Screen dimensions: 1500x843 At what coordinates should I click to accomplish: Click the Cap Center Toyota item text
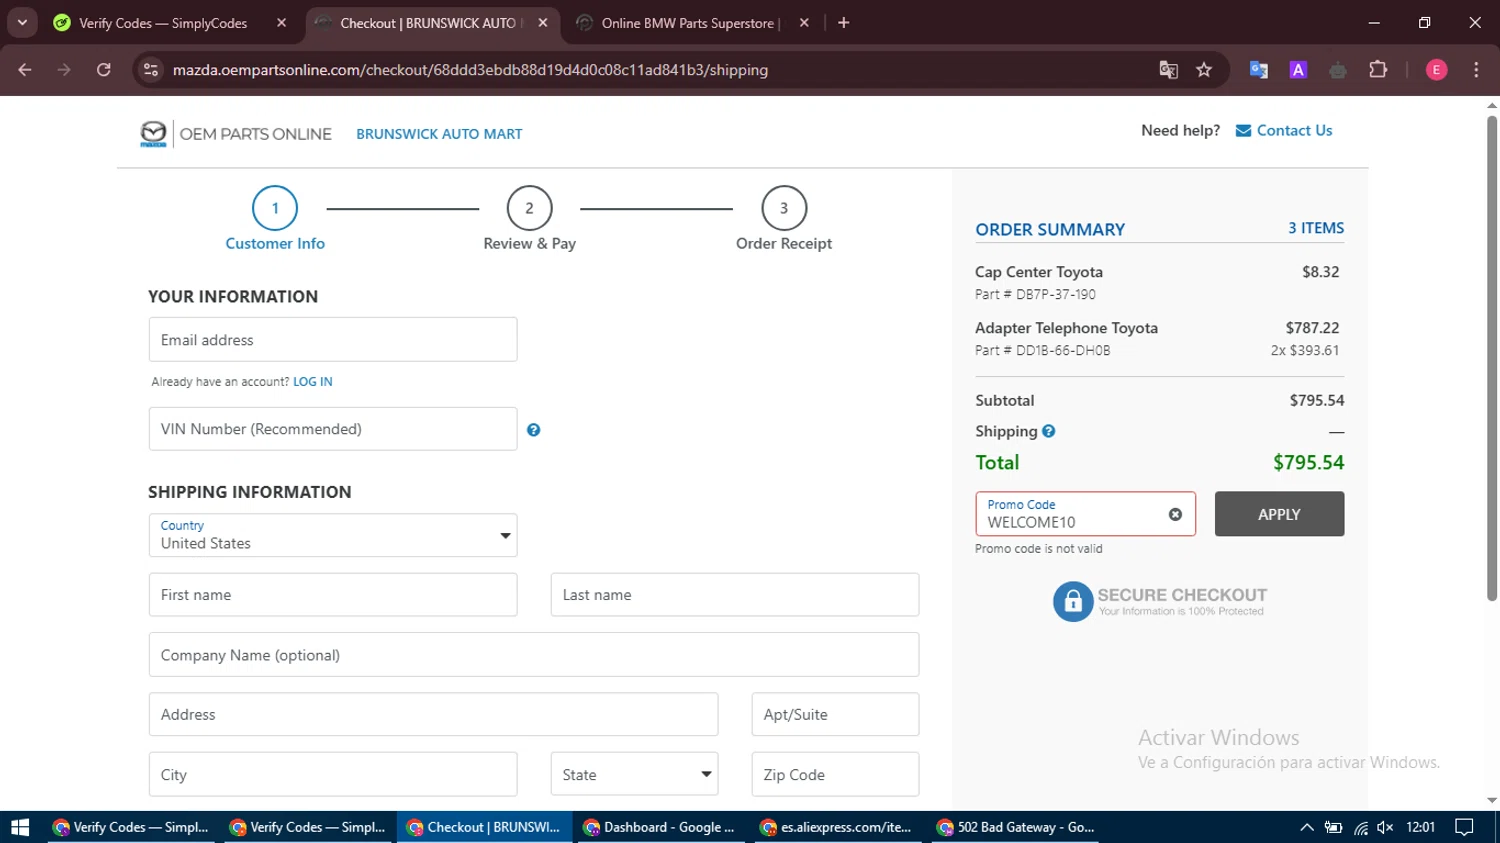[1039, 272]
